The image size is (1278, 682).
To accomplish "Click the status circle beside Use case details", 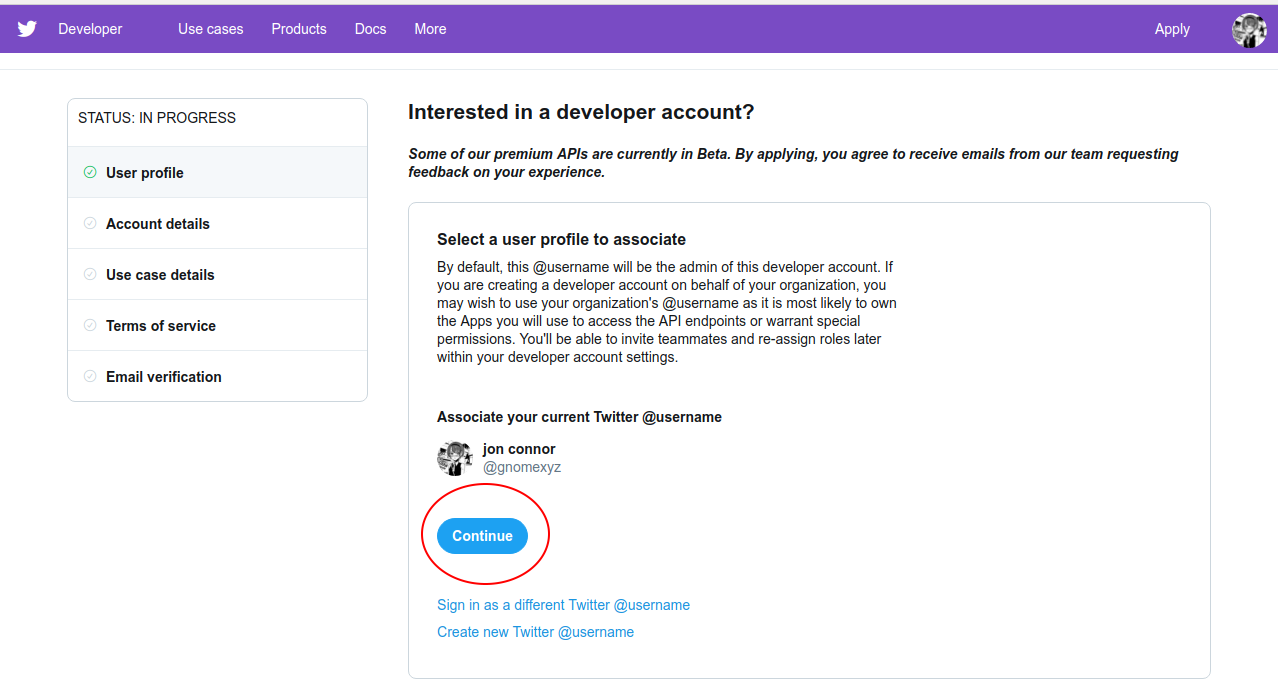I will click(90, 274).
